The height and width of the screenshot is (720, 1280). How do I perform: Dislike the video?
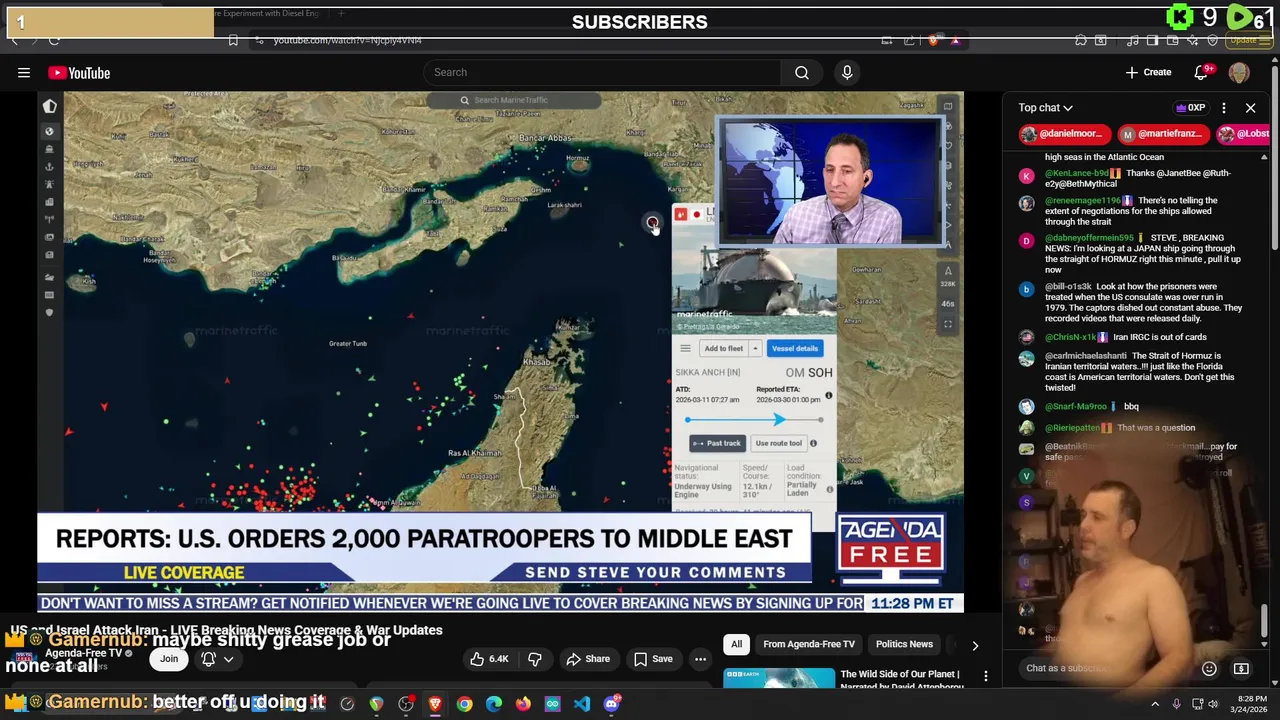[x=535, y=659]
